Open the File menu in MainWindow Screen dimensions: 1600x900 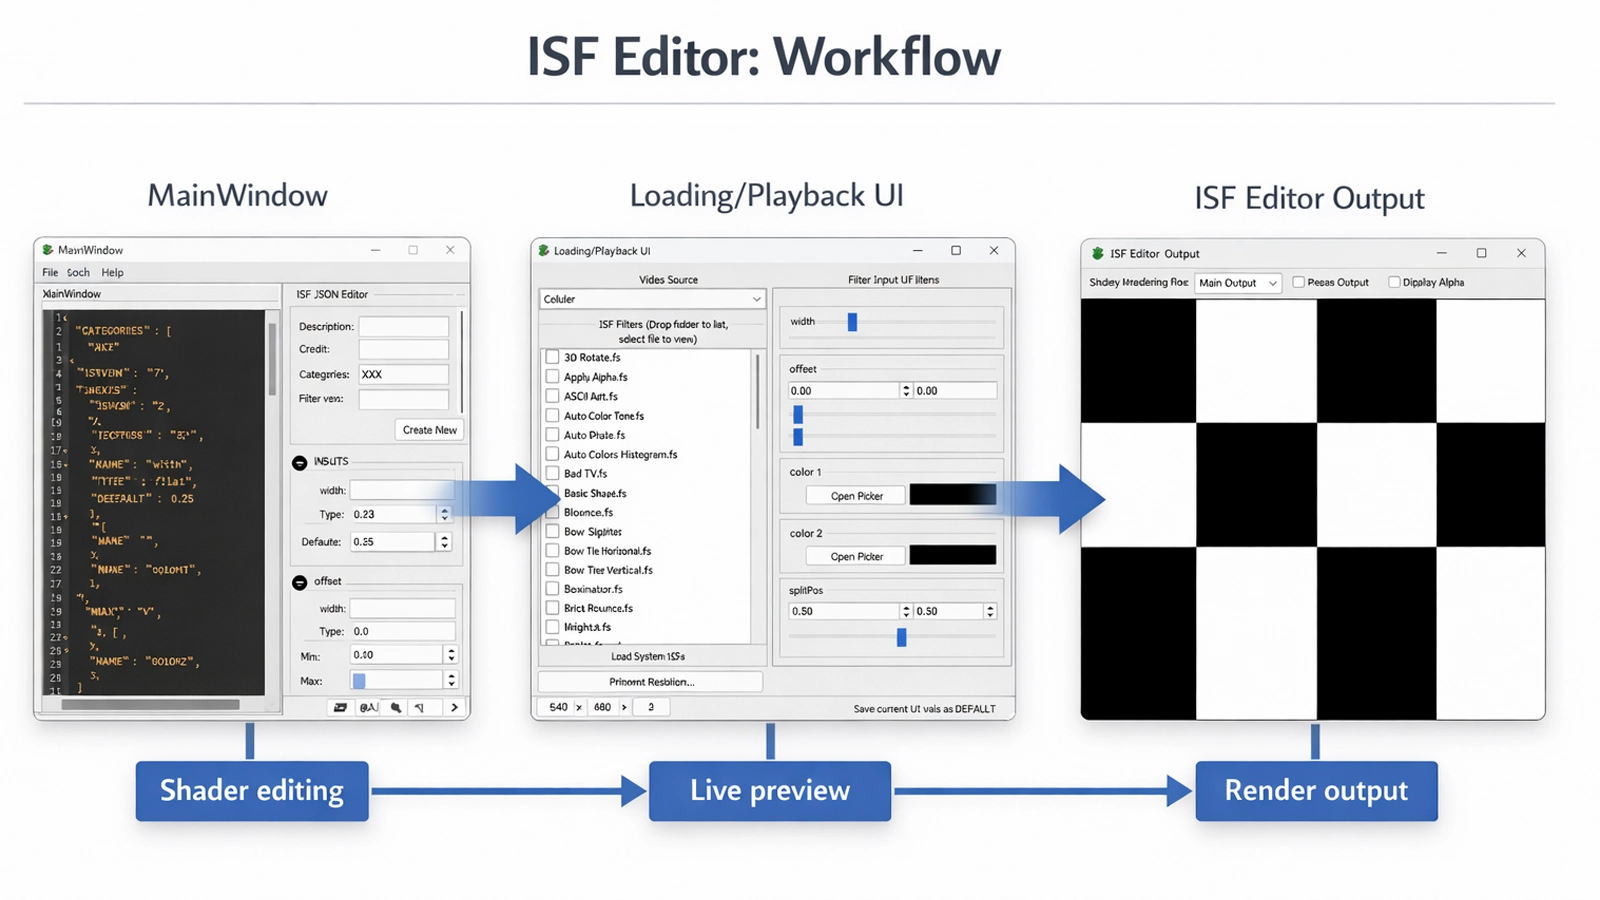50,272
